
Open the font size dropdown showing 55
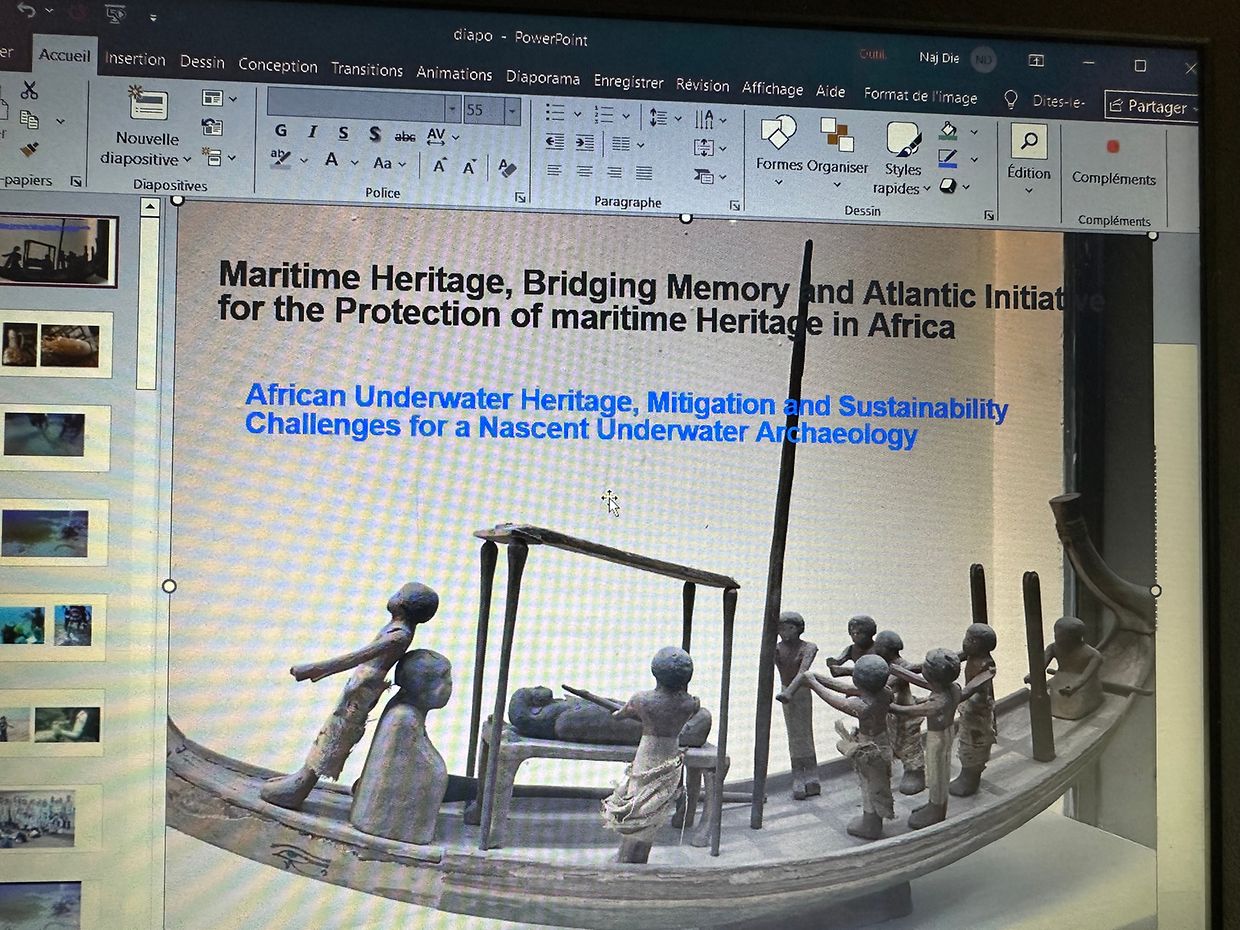[x=513, y=110]
